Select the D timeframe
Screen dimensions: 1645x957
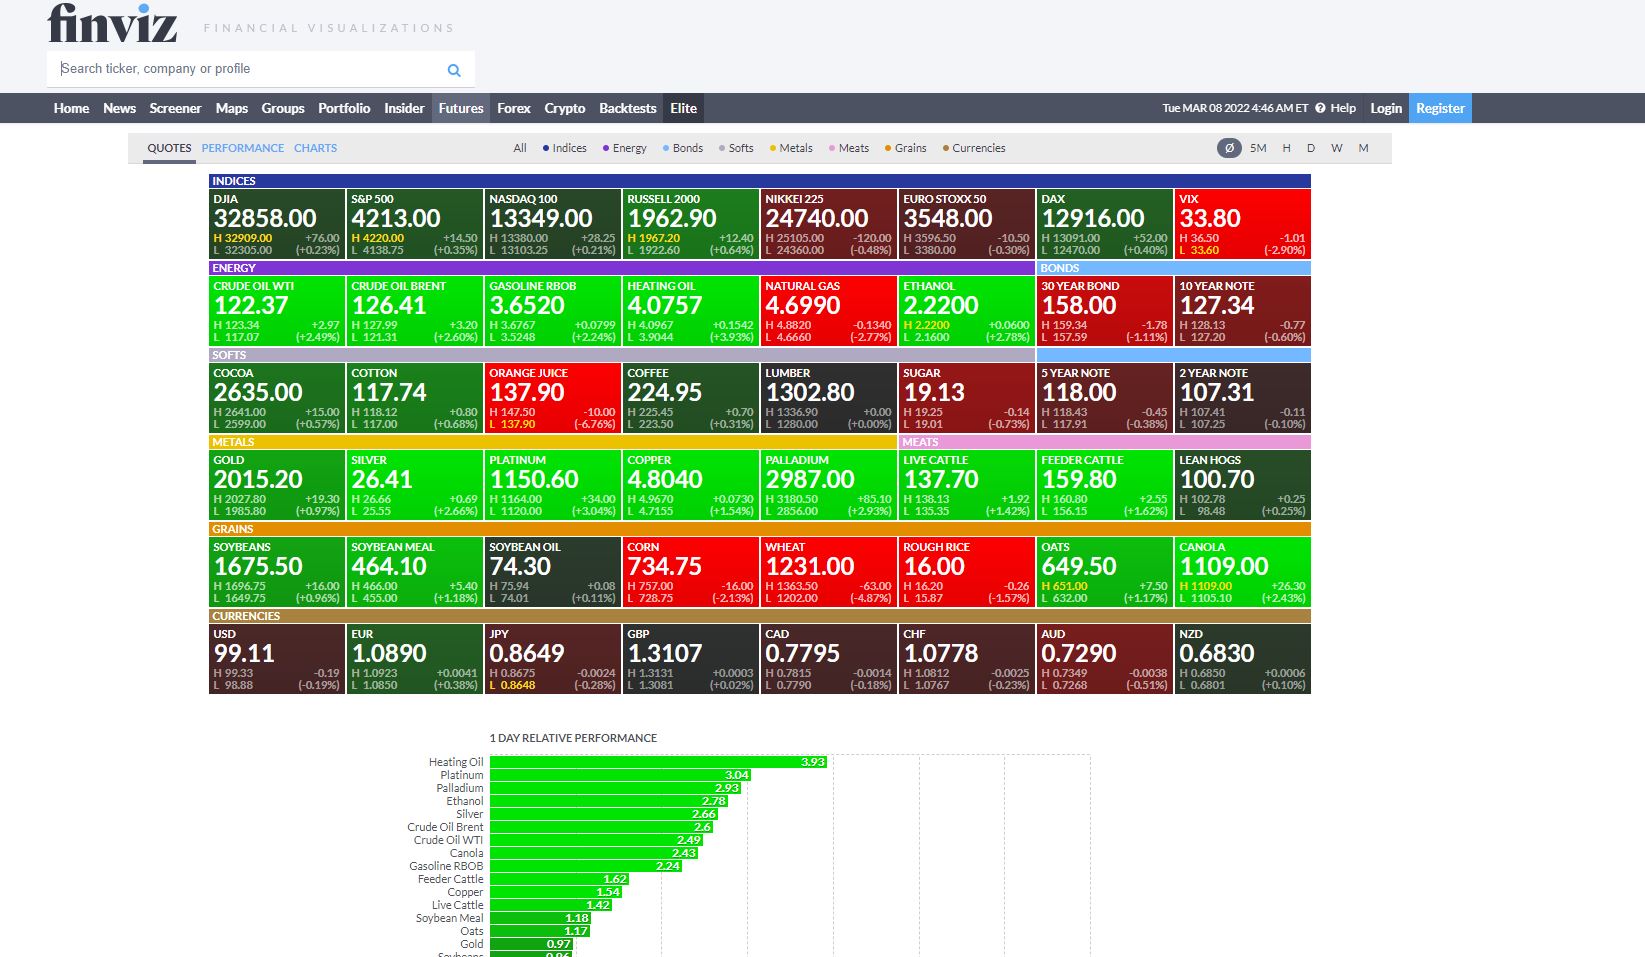coord(1311,148)
